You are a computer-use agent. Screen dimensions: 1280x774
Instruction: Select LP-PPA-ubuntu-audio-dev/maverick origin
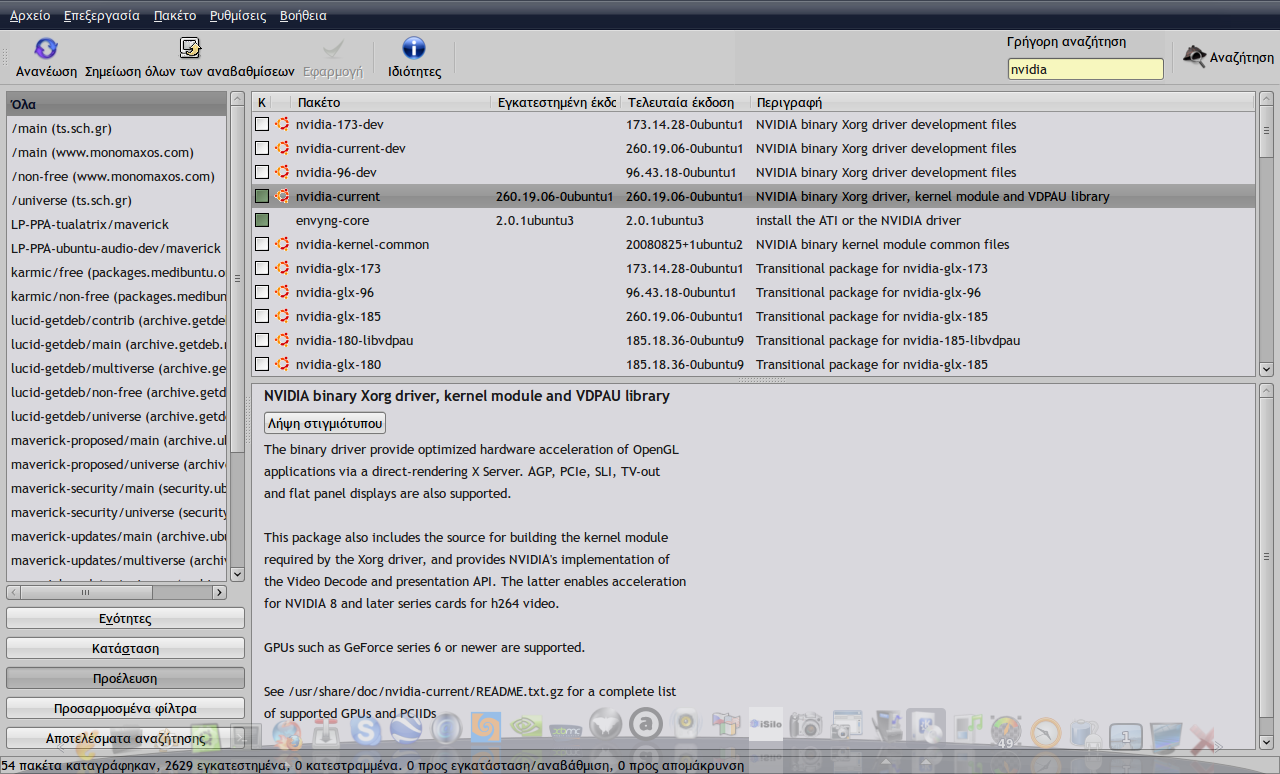(x=117, y=248)
